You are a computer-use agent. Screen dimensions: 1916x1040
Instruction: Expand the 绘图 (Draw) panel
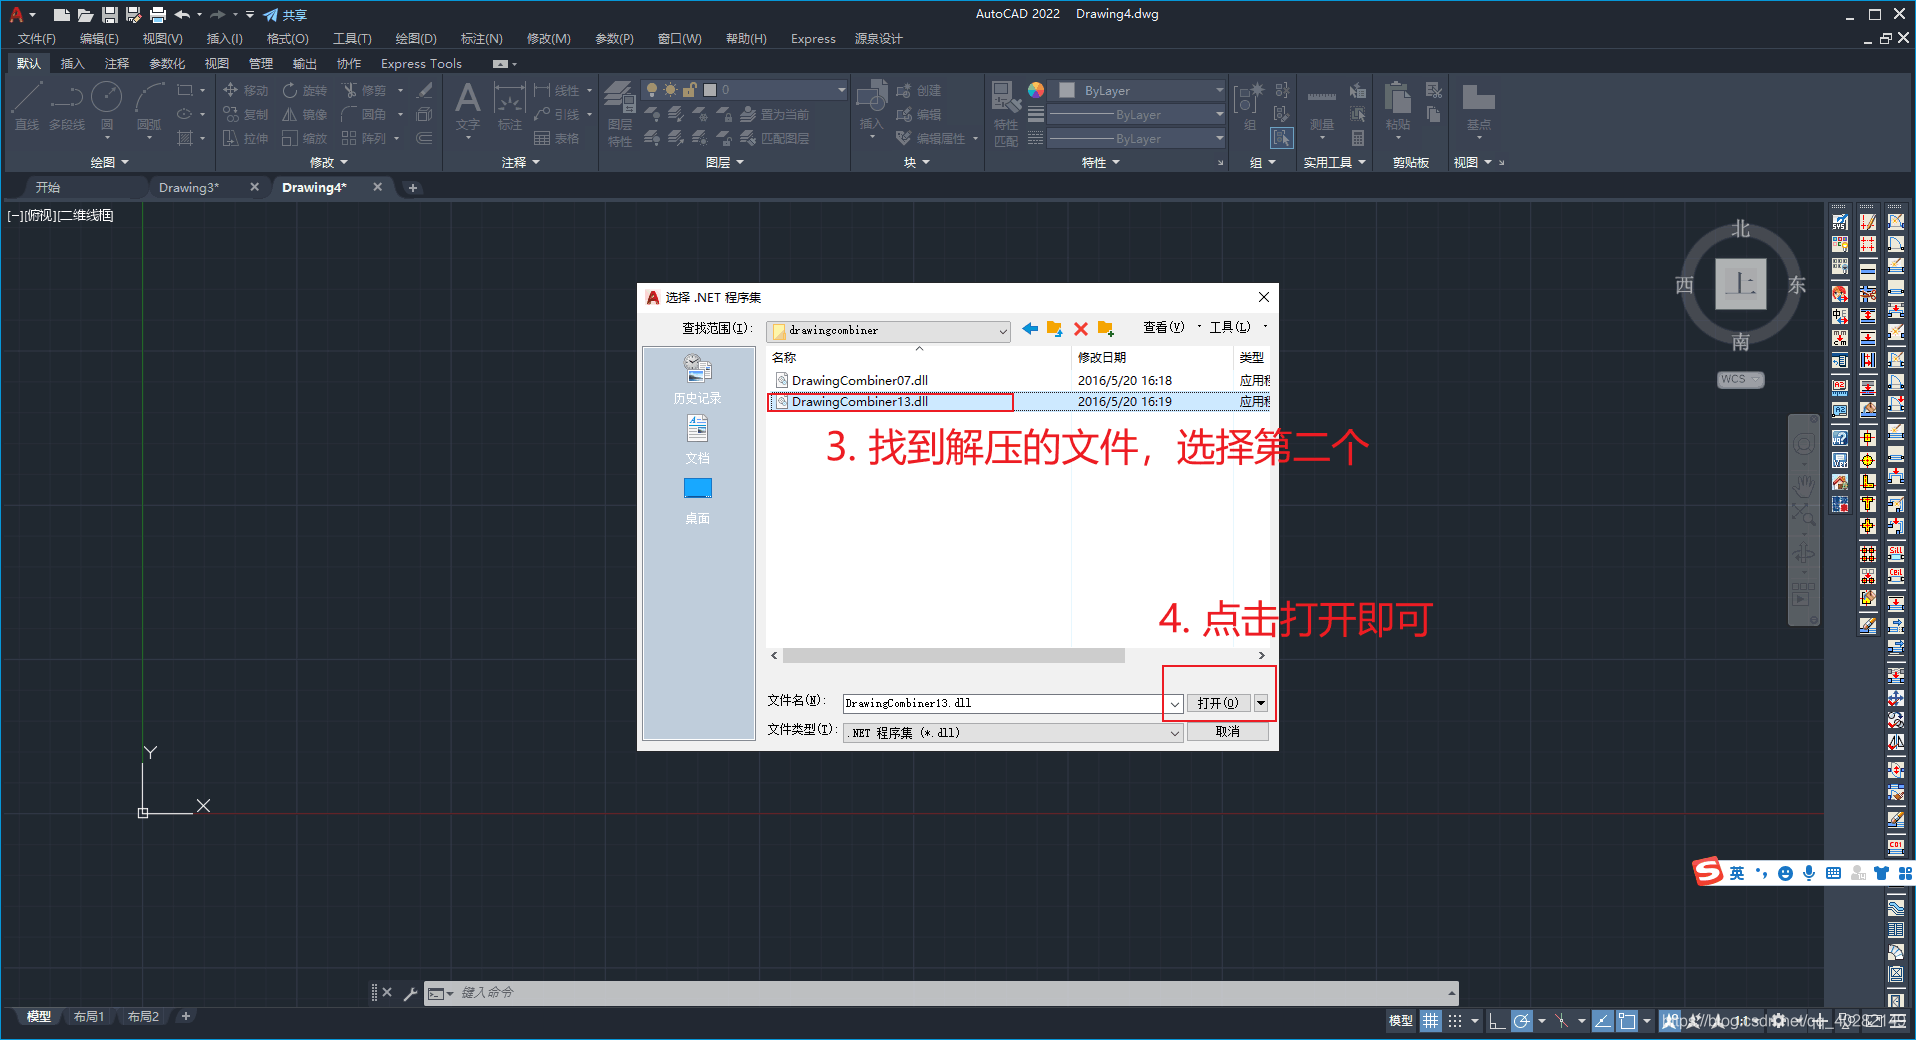pyautogui.click(x=109, y=162)
